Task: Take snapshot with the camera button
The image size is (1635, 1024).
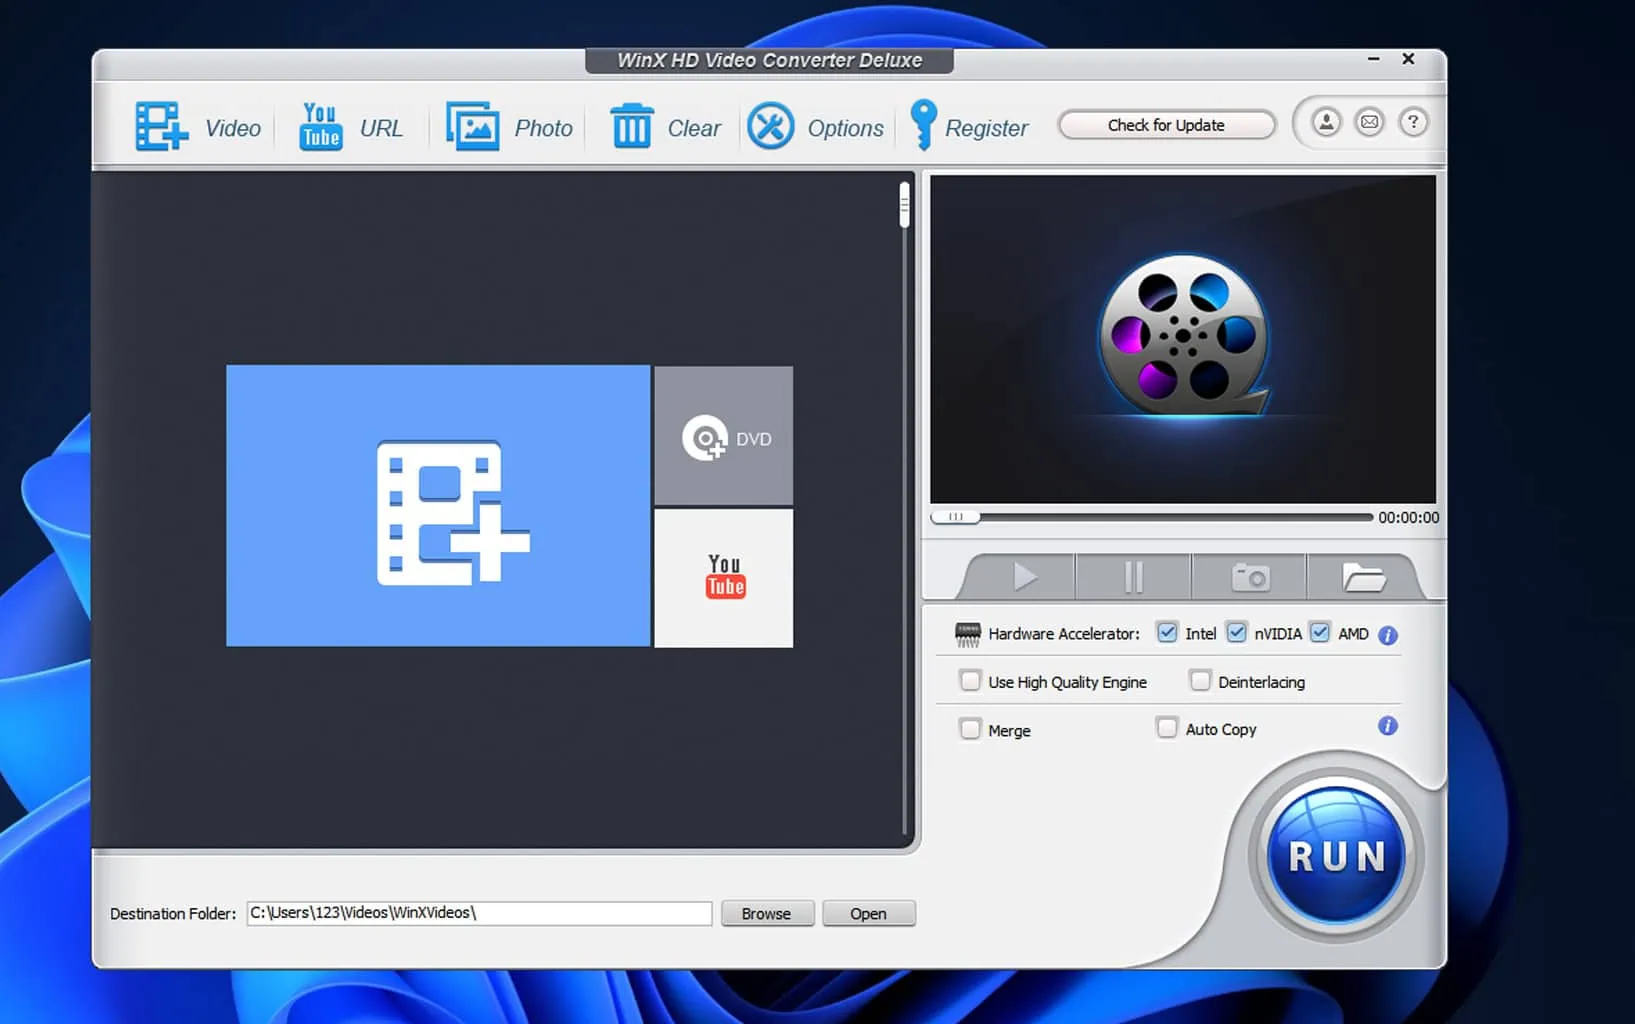Action: (x=1249, y=577)
